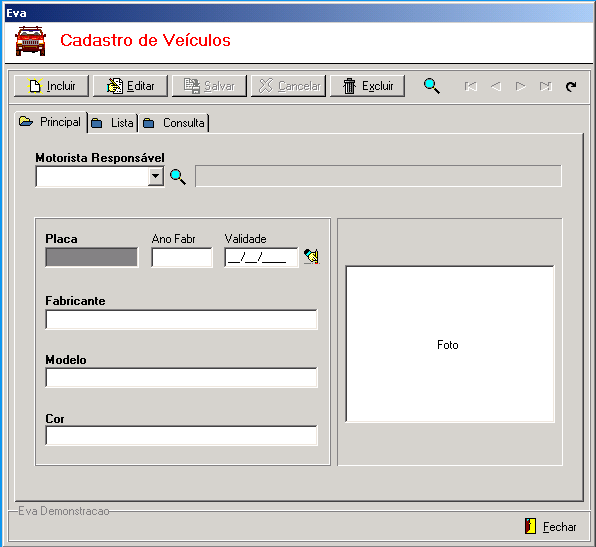The image size is (596, 547).
Task: Click the Cor text field
Action: [181, 436]
